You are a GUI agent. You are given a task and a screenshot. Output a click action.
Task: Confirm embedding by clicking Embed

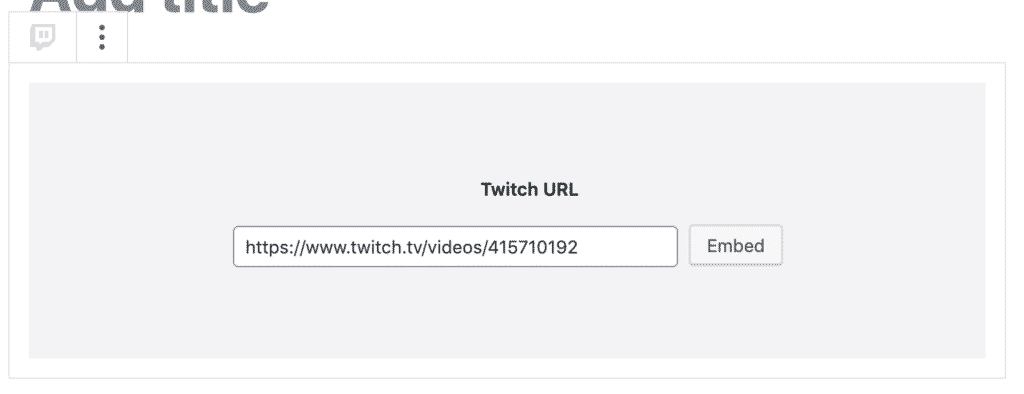(x=735, y=246)
